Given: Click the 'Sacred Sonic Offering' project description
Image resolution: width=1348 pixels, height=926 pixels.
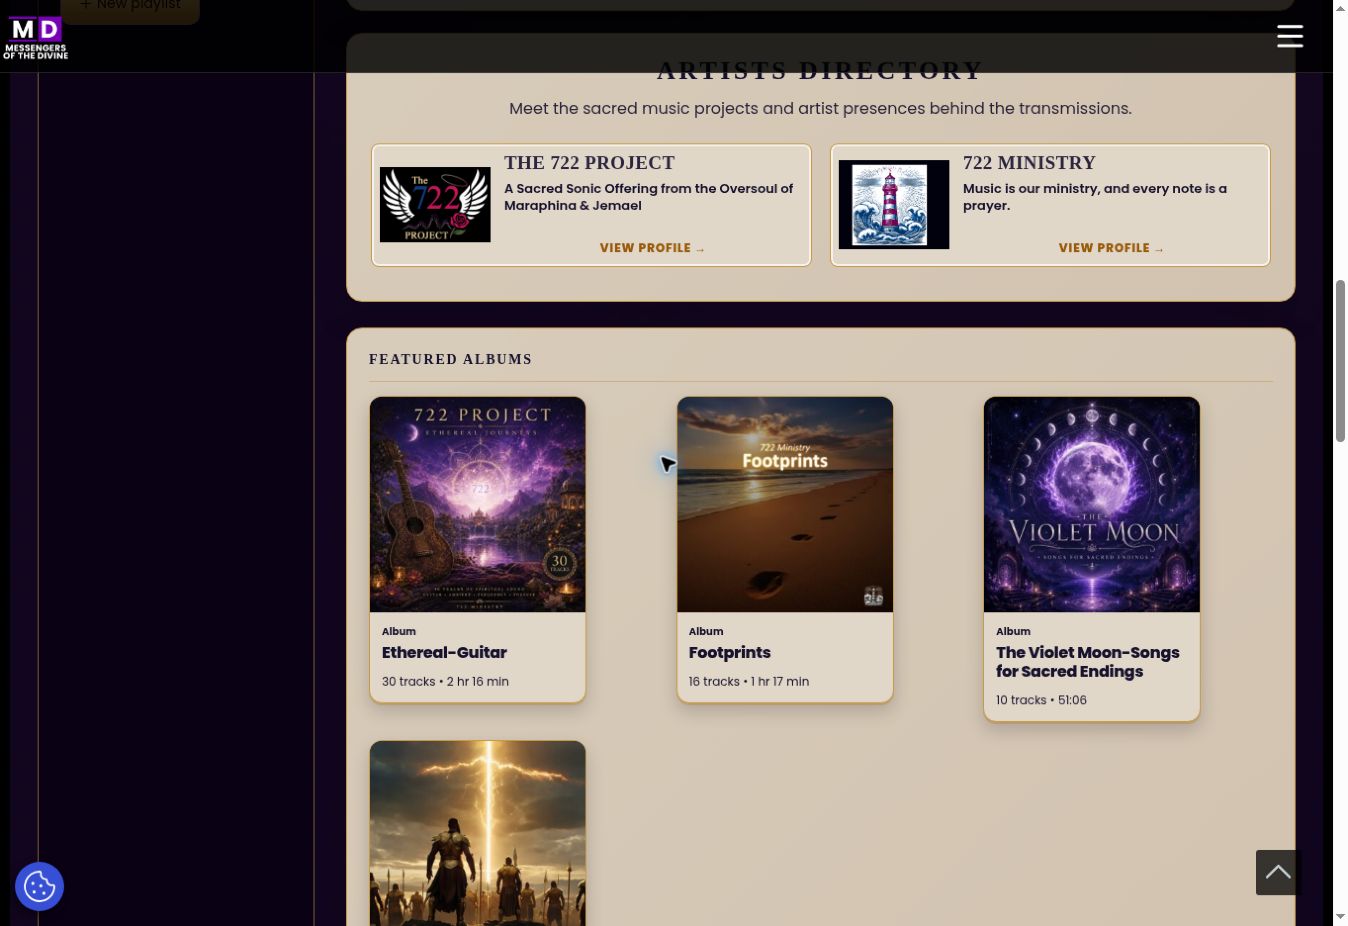Looking at the screenshot, I should pos(648,197).
